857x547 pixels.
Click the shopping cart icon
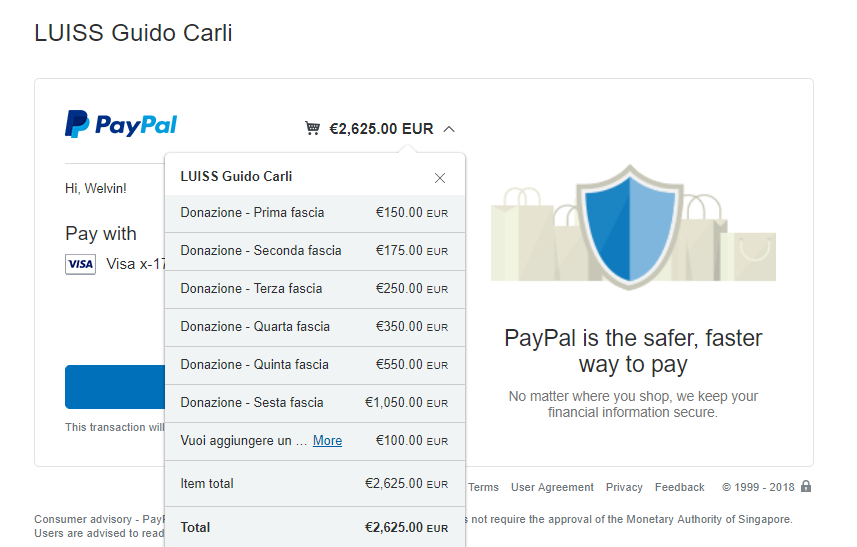pyautogui.click(x=313, y=128)
